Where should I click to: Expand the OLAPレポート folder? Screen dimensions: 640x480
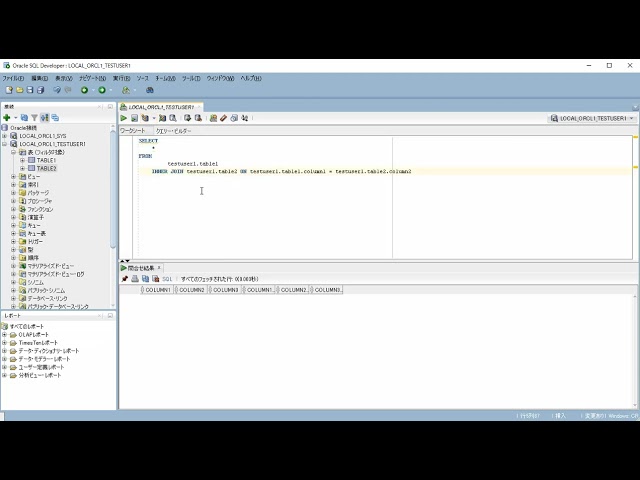(x=4, y=335)
